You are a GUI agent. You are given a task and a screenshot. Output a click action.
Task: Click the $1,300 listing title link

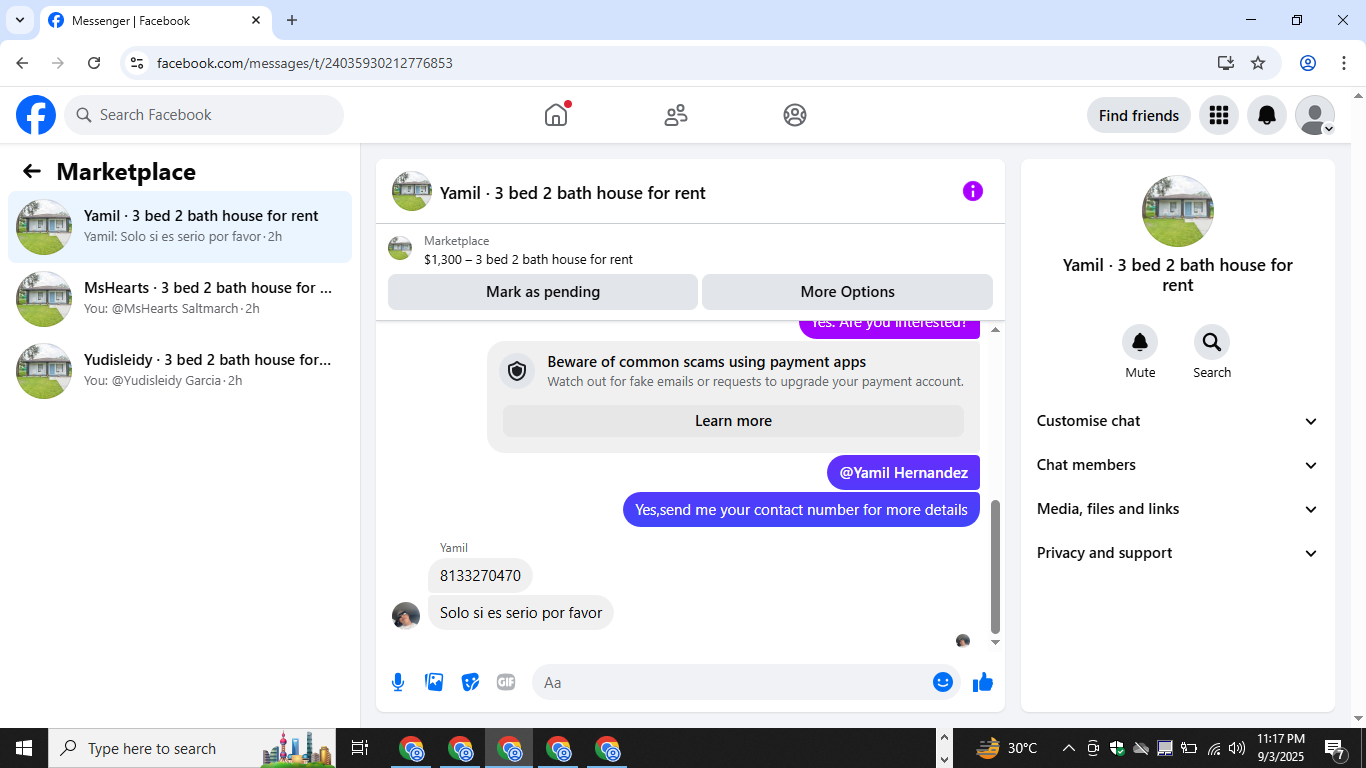[528, 259]
